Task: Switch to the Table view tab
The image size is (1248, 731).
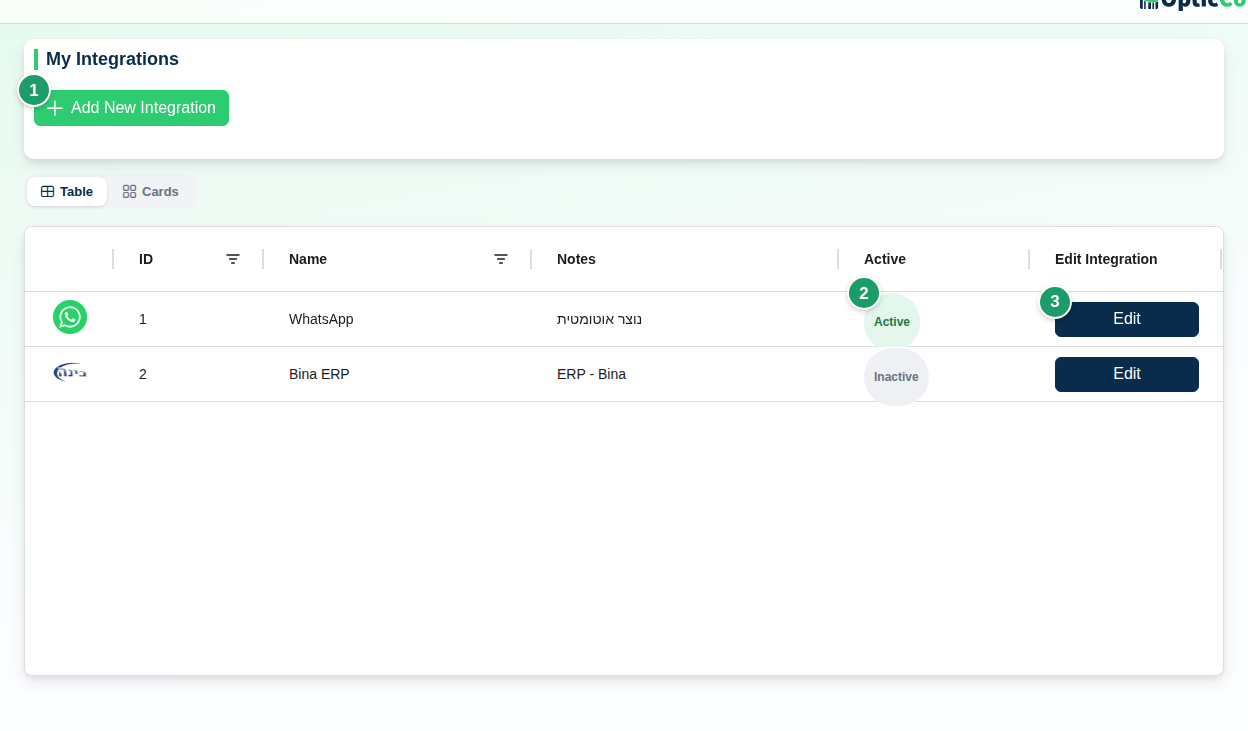Action: pyautogui.click(x=67, y=191)
